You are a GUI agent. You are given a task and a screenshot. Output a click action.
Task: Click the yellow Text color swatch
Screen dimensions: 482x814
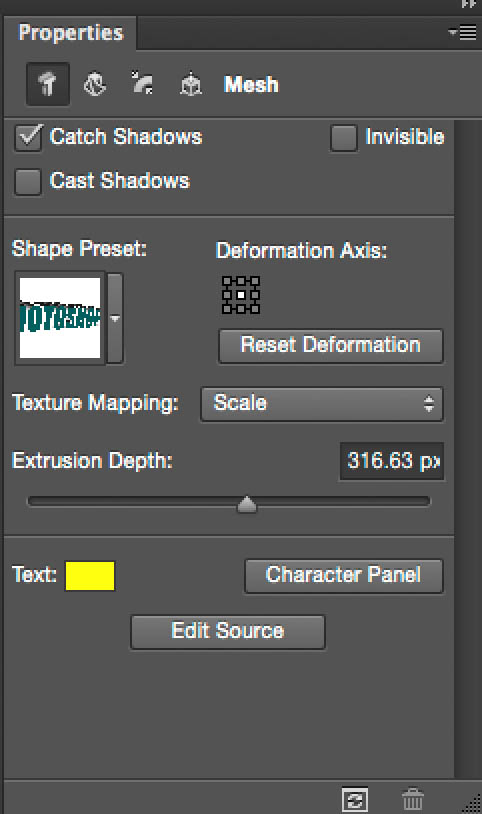(90, 576)
